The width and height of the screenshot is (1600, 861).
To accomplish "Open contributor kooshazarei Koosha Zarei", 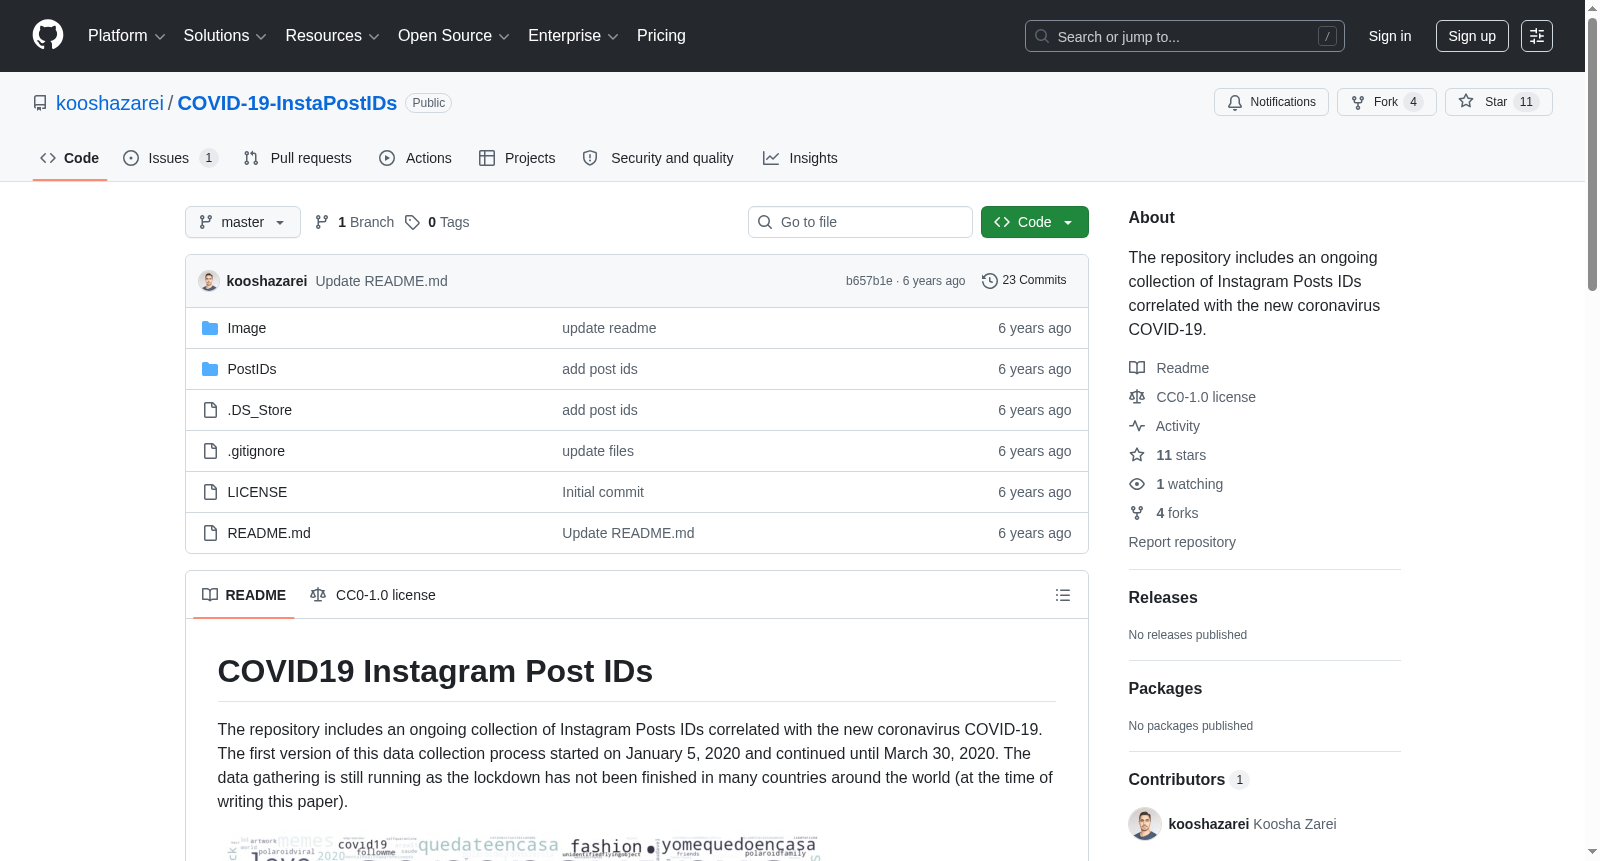I will pos(1233,824).
